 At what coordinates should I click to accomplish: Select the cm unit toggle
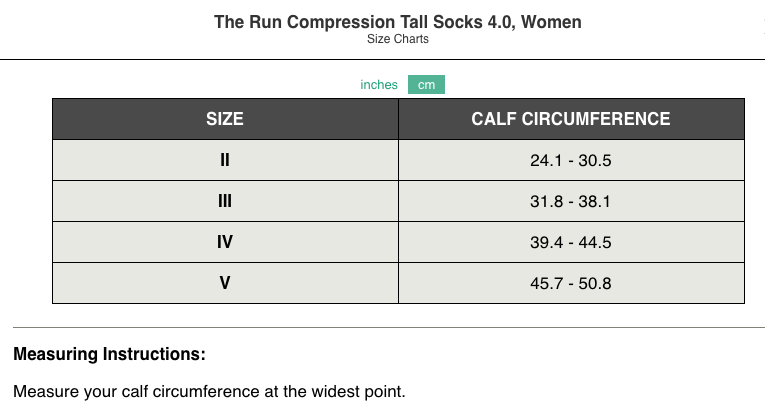426,85
